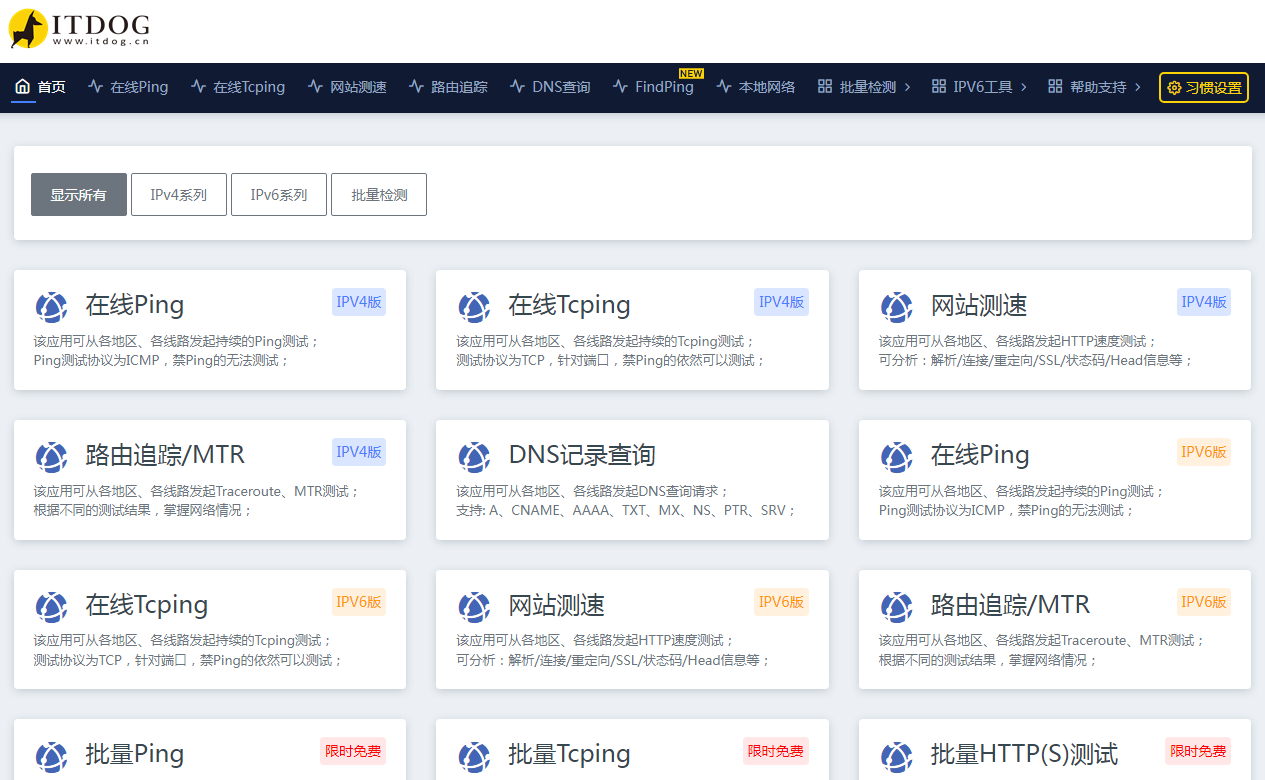This screenshot has width=1265, height=780.
Task: Click the globe icon on DNS记录查询 card
Action: 474,457
